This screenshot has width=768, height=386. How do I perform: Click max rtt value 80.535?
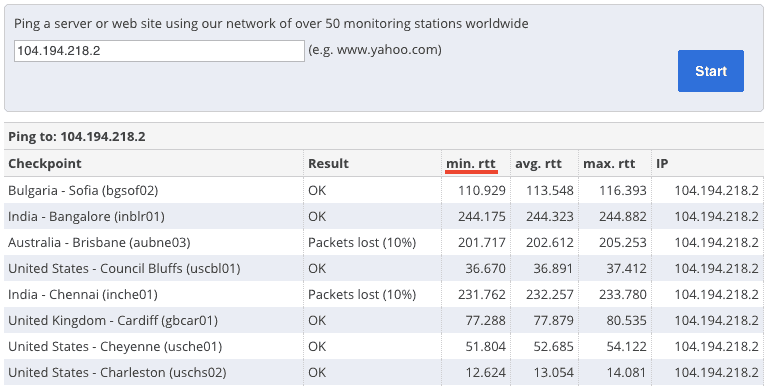tap(626, 320)
